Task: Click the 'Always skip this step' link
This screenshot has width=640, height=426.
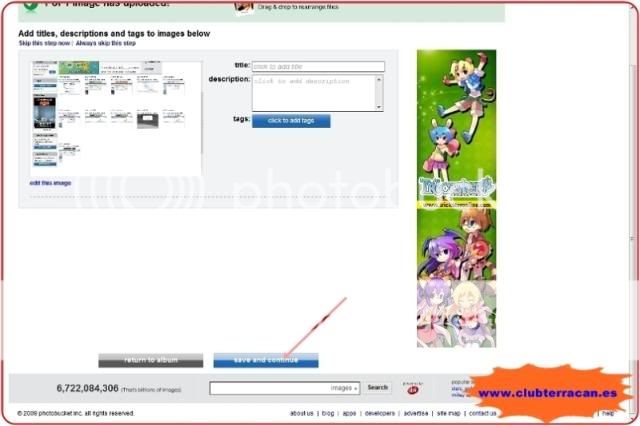Action: [105, 43]
